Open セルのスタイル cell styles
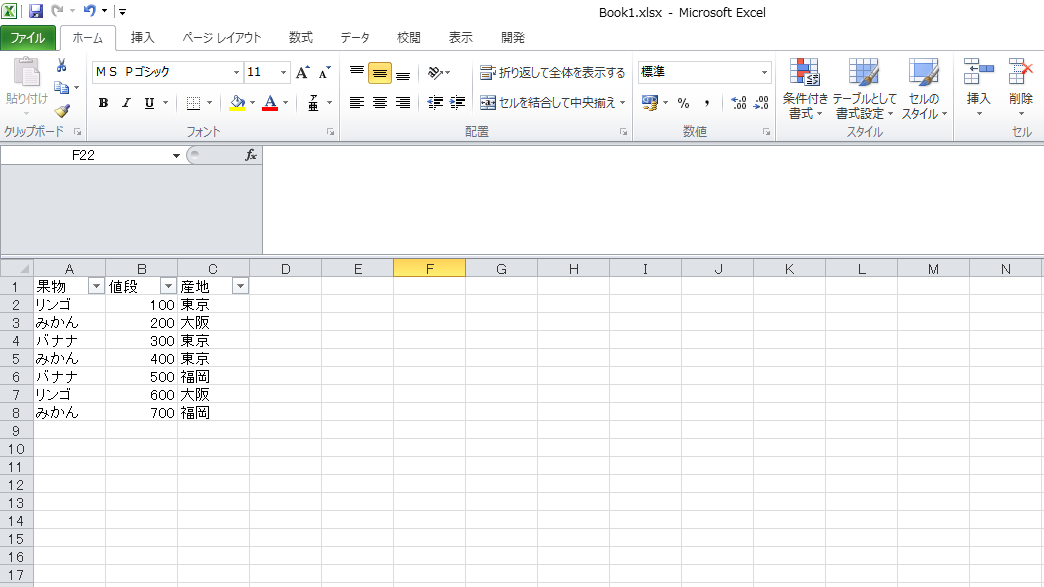The width and height of the screenshot is (1044, 587). [924, 88]
